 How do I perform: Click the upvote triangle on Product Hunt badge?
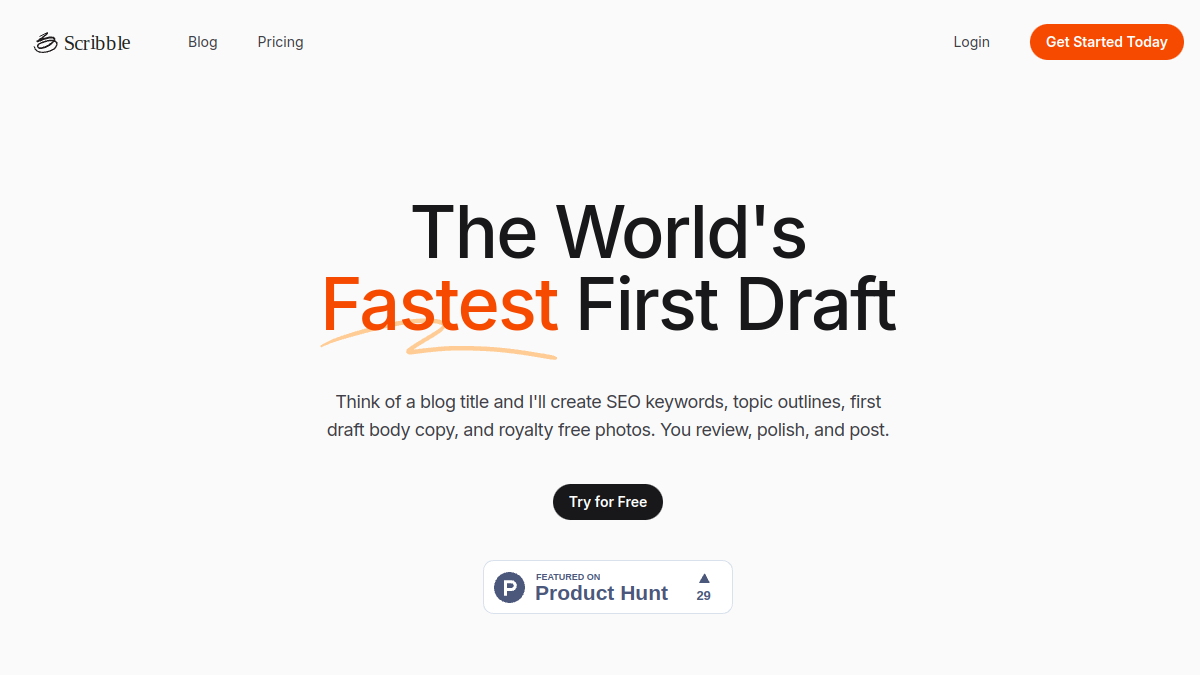click(704, 578)
